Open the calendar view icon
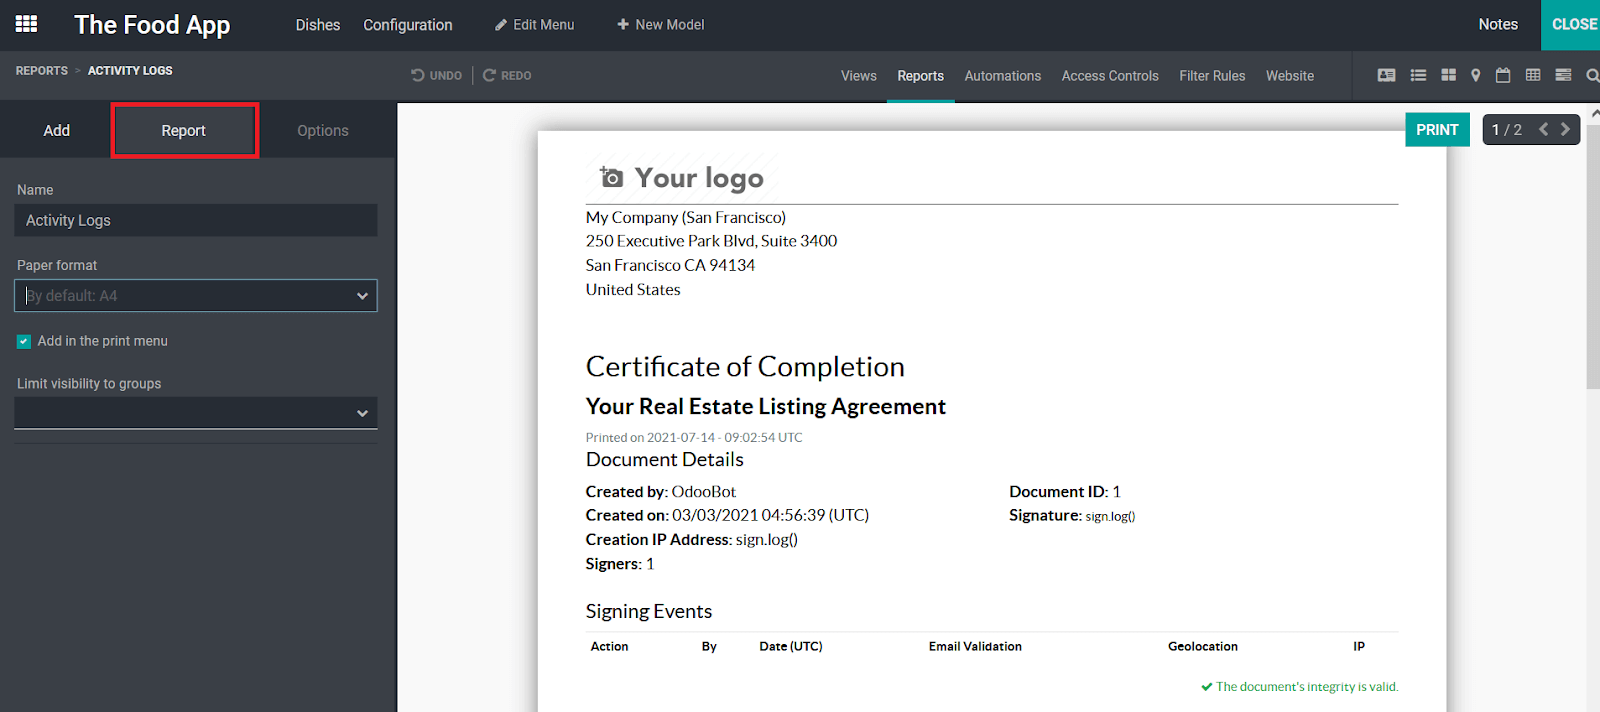This screenshot has height=712, width=1600. click(x=1503, y=75)
